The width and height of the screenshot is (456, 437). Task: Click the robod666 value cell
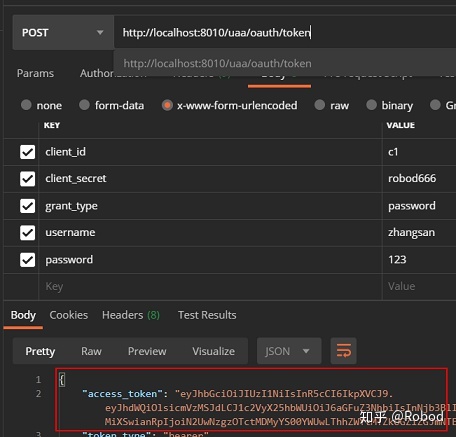[x=419, y=179]
